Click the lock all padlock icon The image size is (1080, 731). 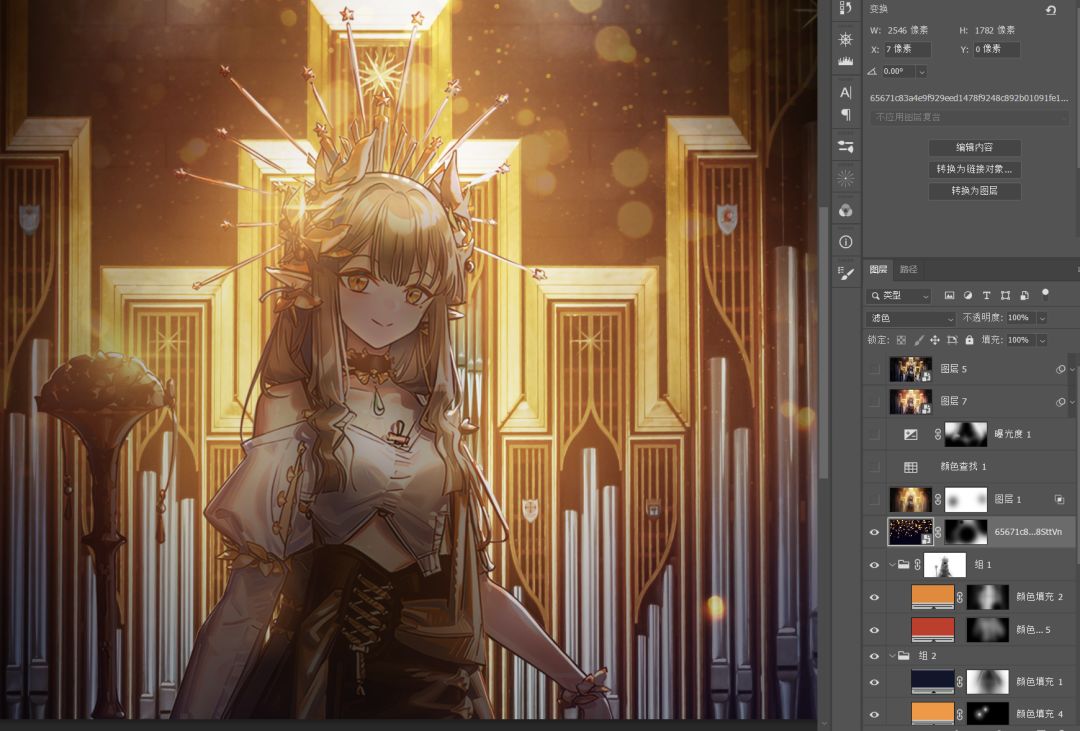coord(969,340)
